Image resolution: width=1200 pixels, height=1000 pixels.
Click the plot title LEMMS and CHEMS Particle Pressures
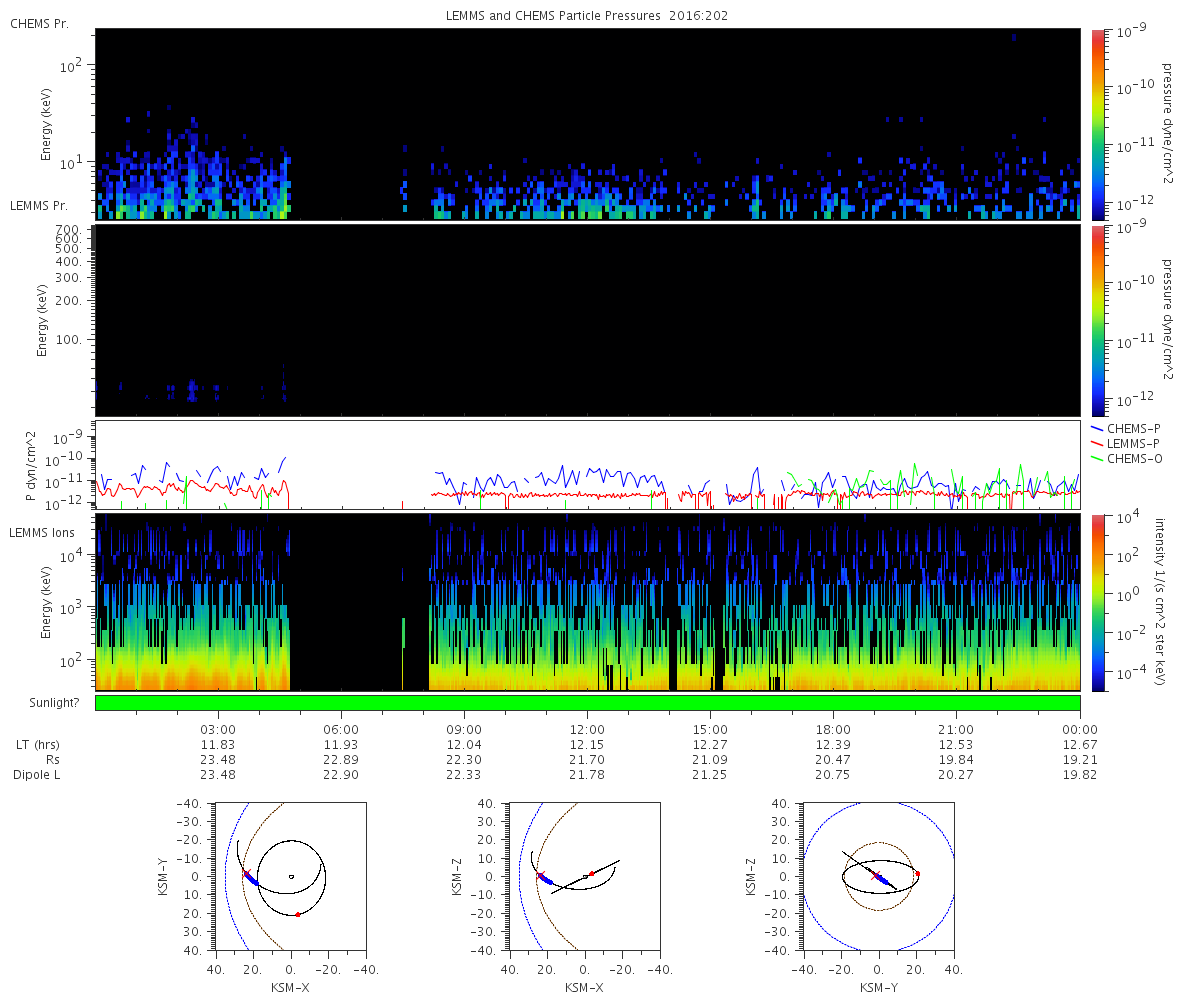click(x=586, y=16)
